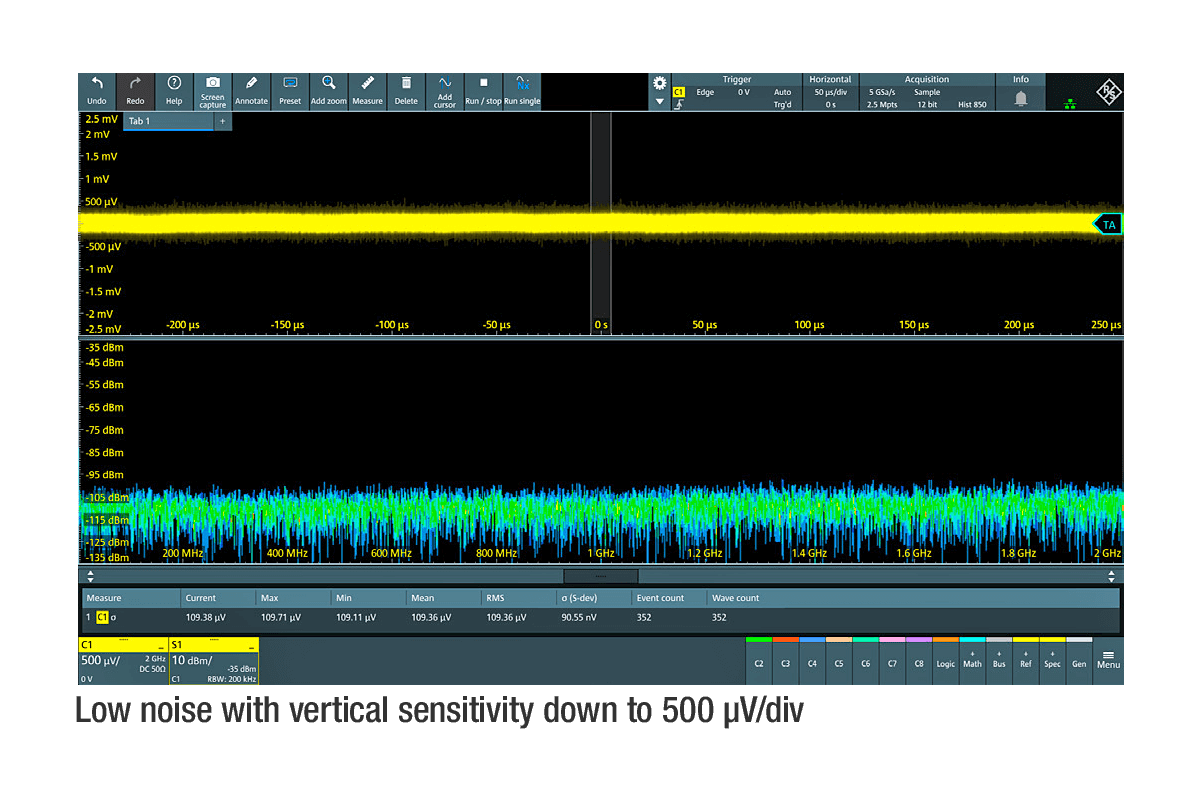
Task: Enable channel C6
Action: (x=866, y=661)
